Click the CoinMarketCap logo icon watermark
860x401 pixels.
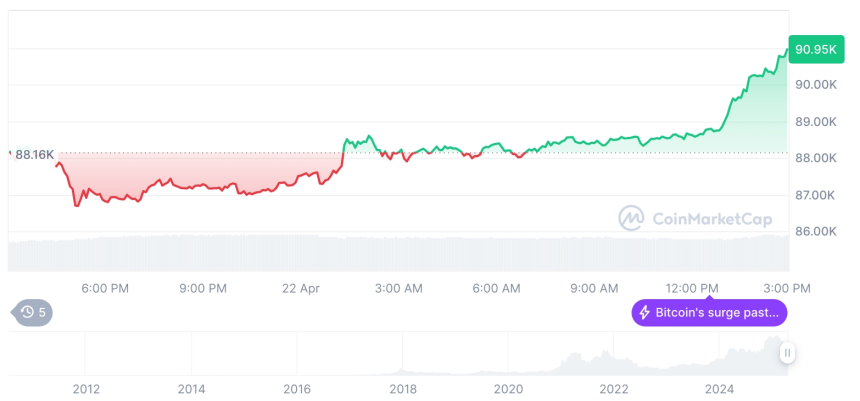(631, 217)
